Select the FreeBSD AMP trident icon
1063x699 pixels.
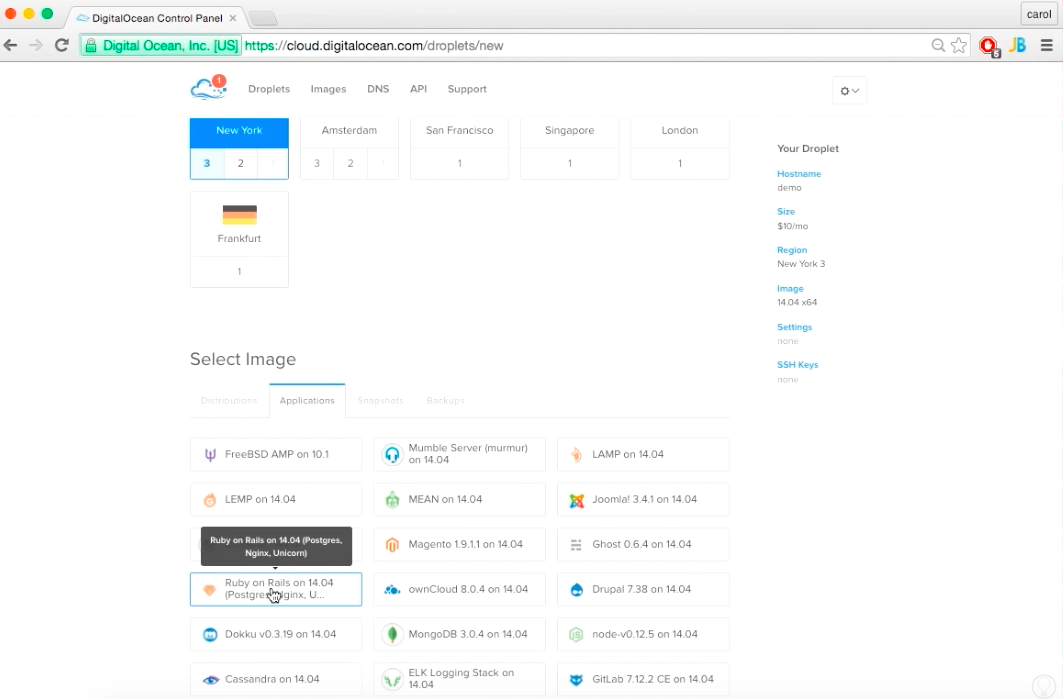210,455
